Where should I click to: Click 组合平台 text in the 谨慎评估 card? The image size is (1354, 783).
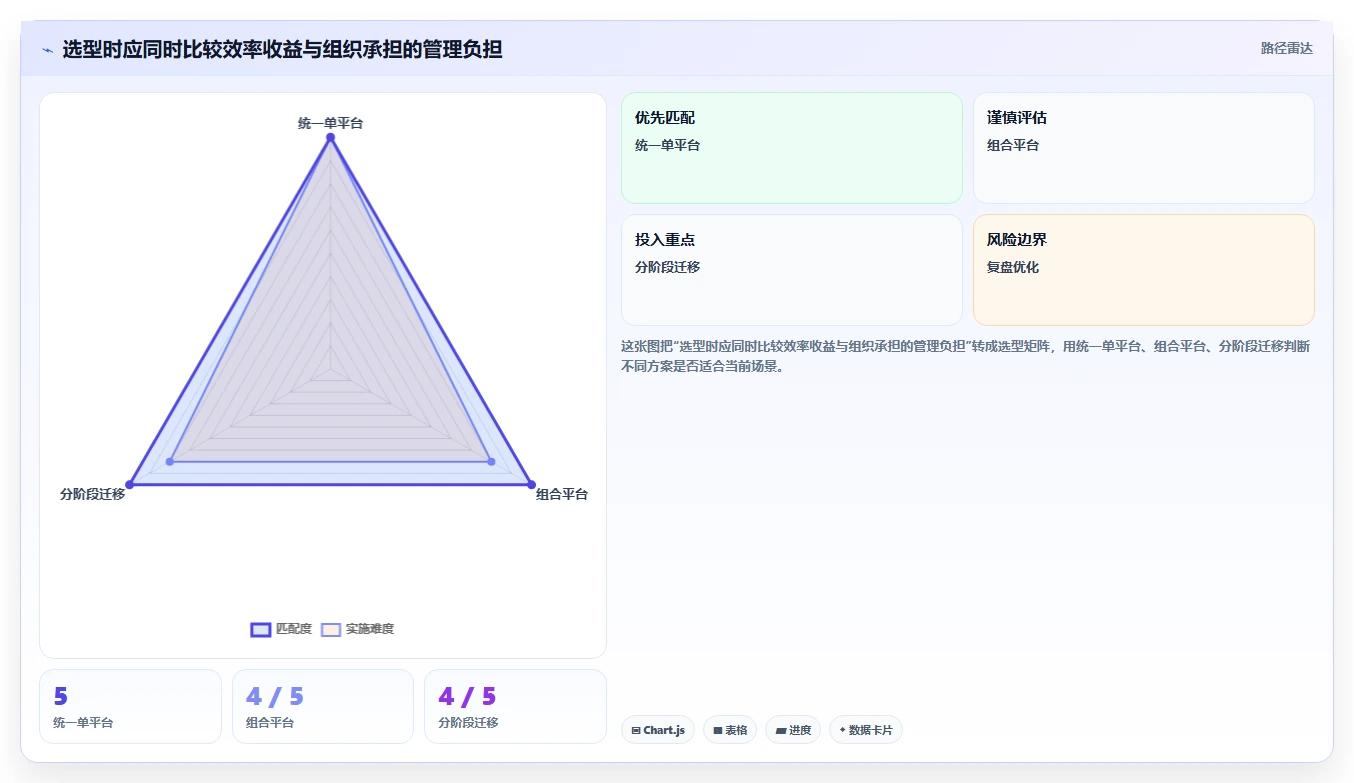click(1013, 145)
